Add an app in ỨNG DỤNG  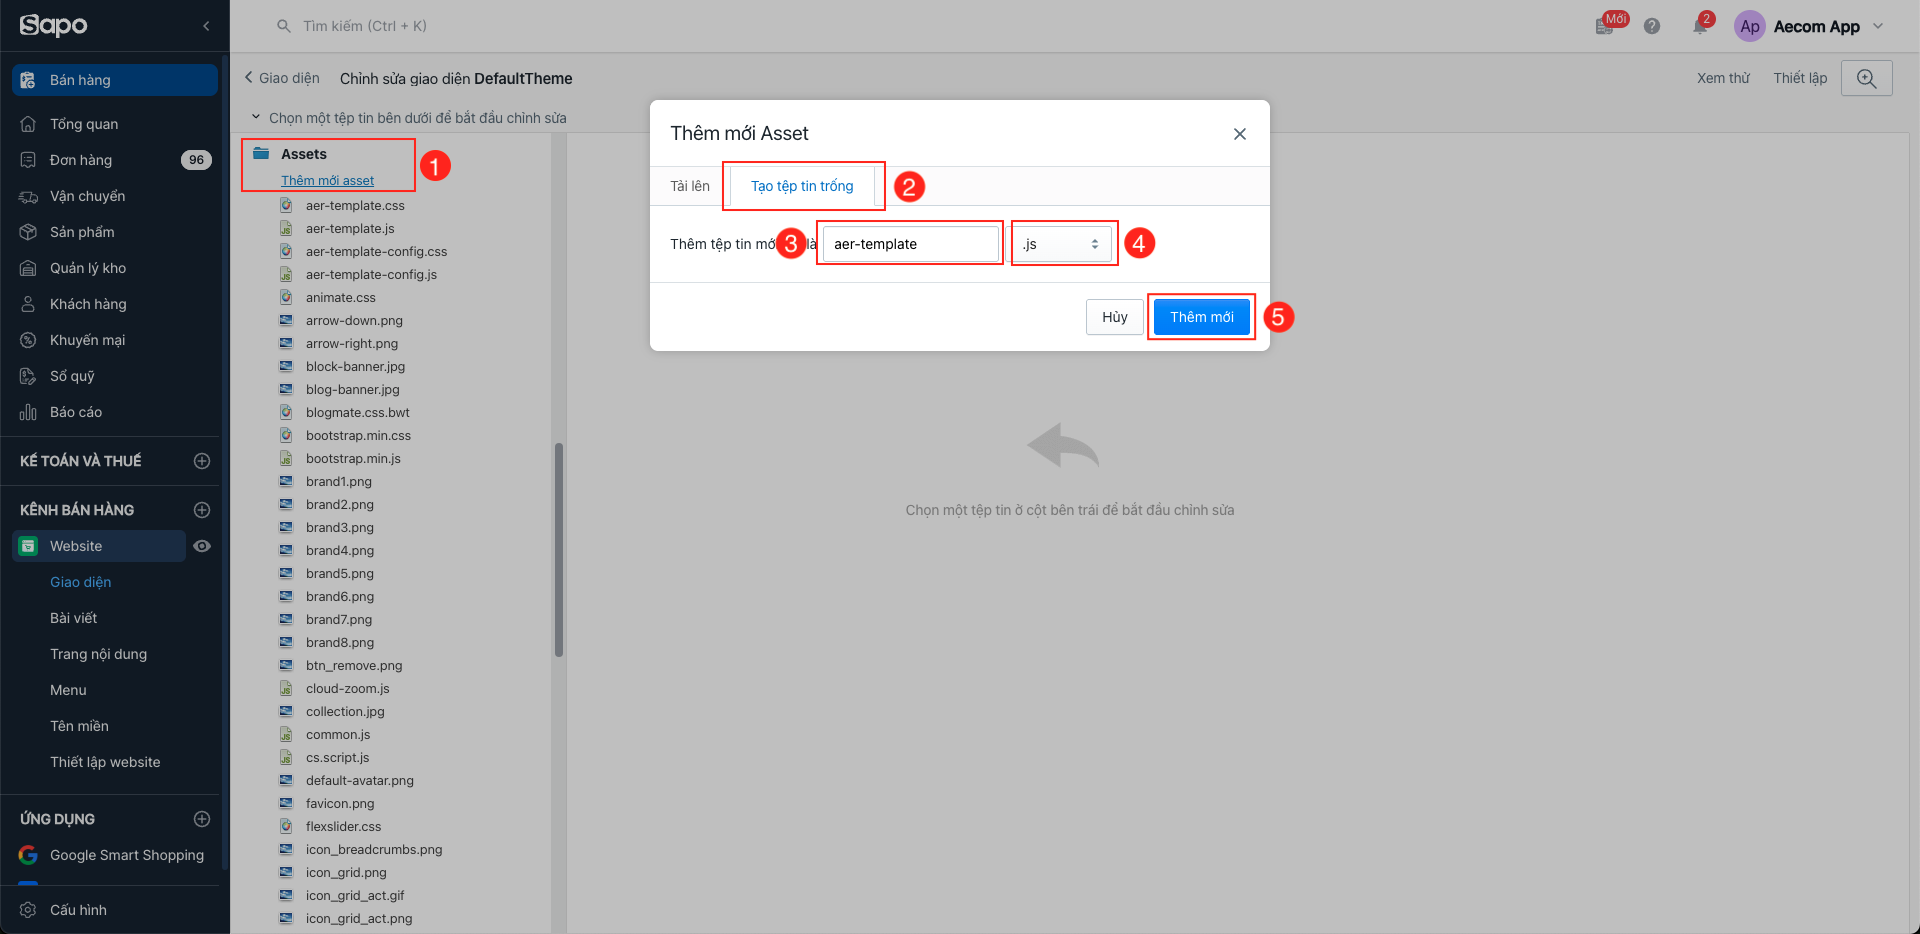(202, 819)
